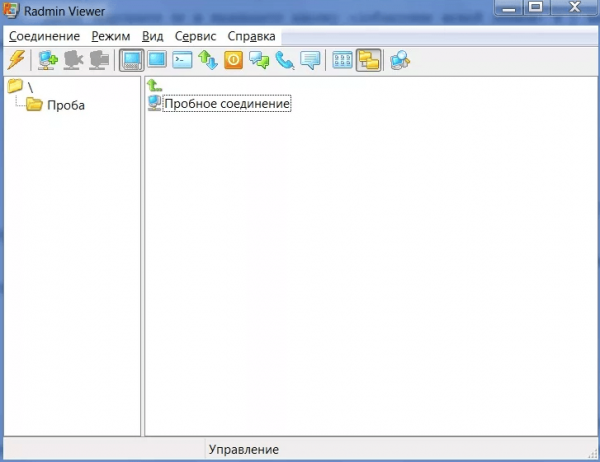
Task: Select File Transfer mode icon
Action: coord(208,60)
